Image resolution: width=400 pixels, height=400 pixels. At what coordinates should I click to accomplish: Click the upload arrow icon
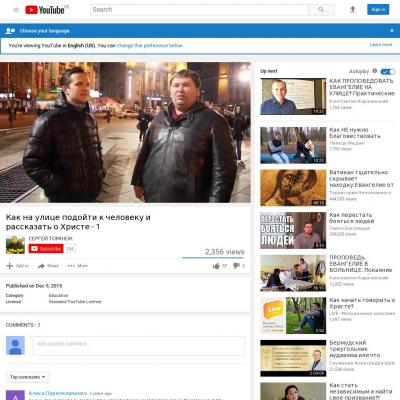point(353,10)
